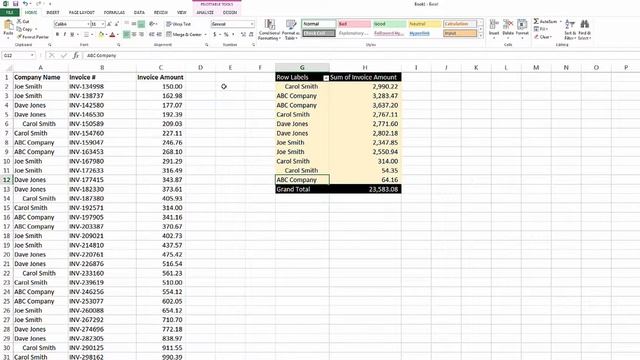Open the General number format dropdown
The width and height of the screenshot is (640, 360).
(252, 24)
